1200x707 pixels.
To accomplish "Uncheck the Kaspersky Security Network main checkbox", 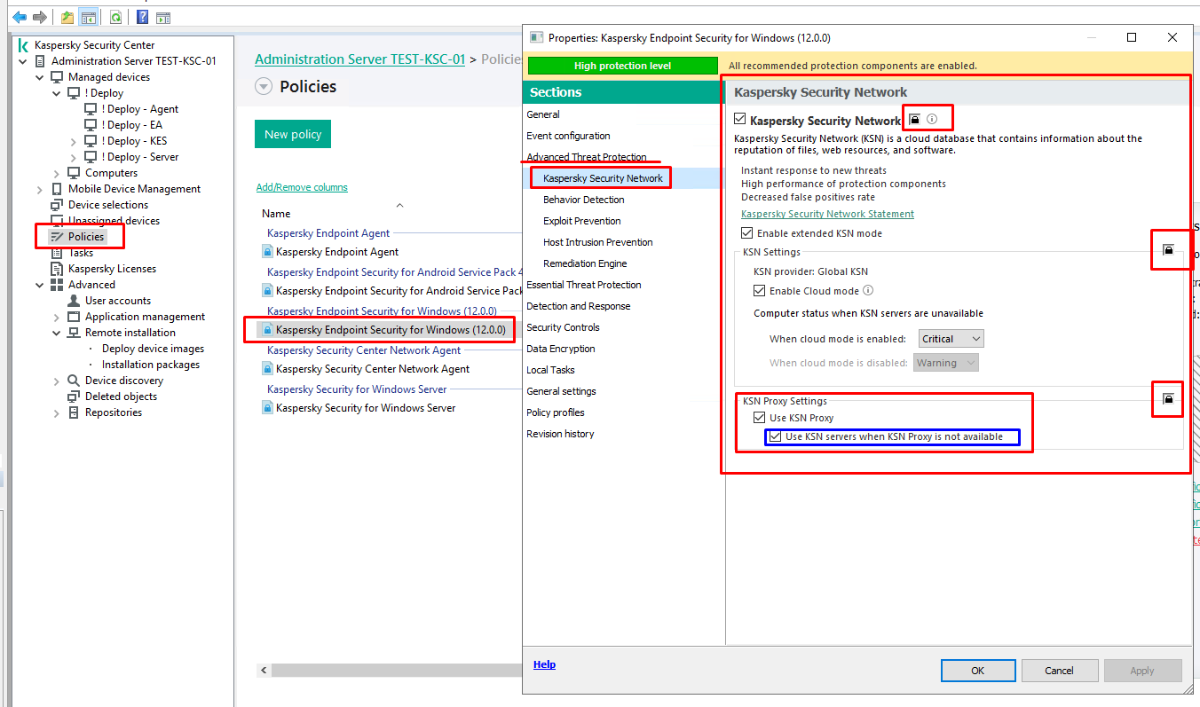I will [740, 119].
